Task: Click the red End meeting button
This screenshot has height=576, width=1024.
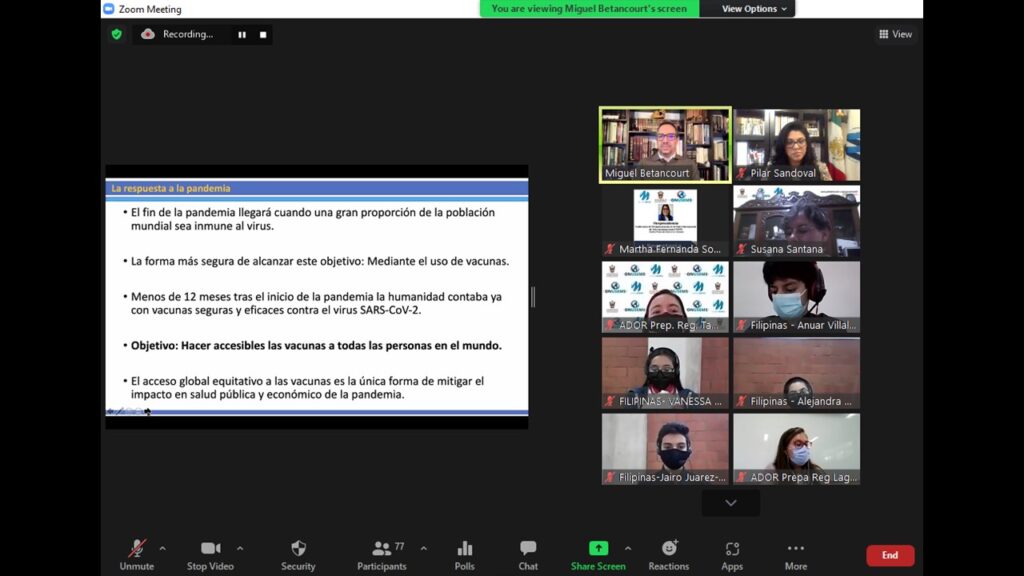Action: click(890, 555)
